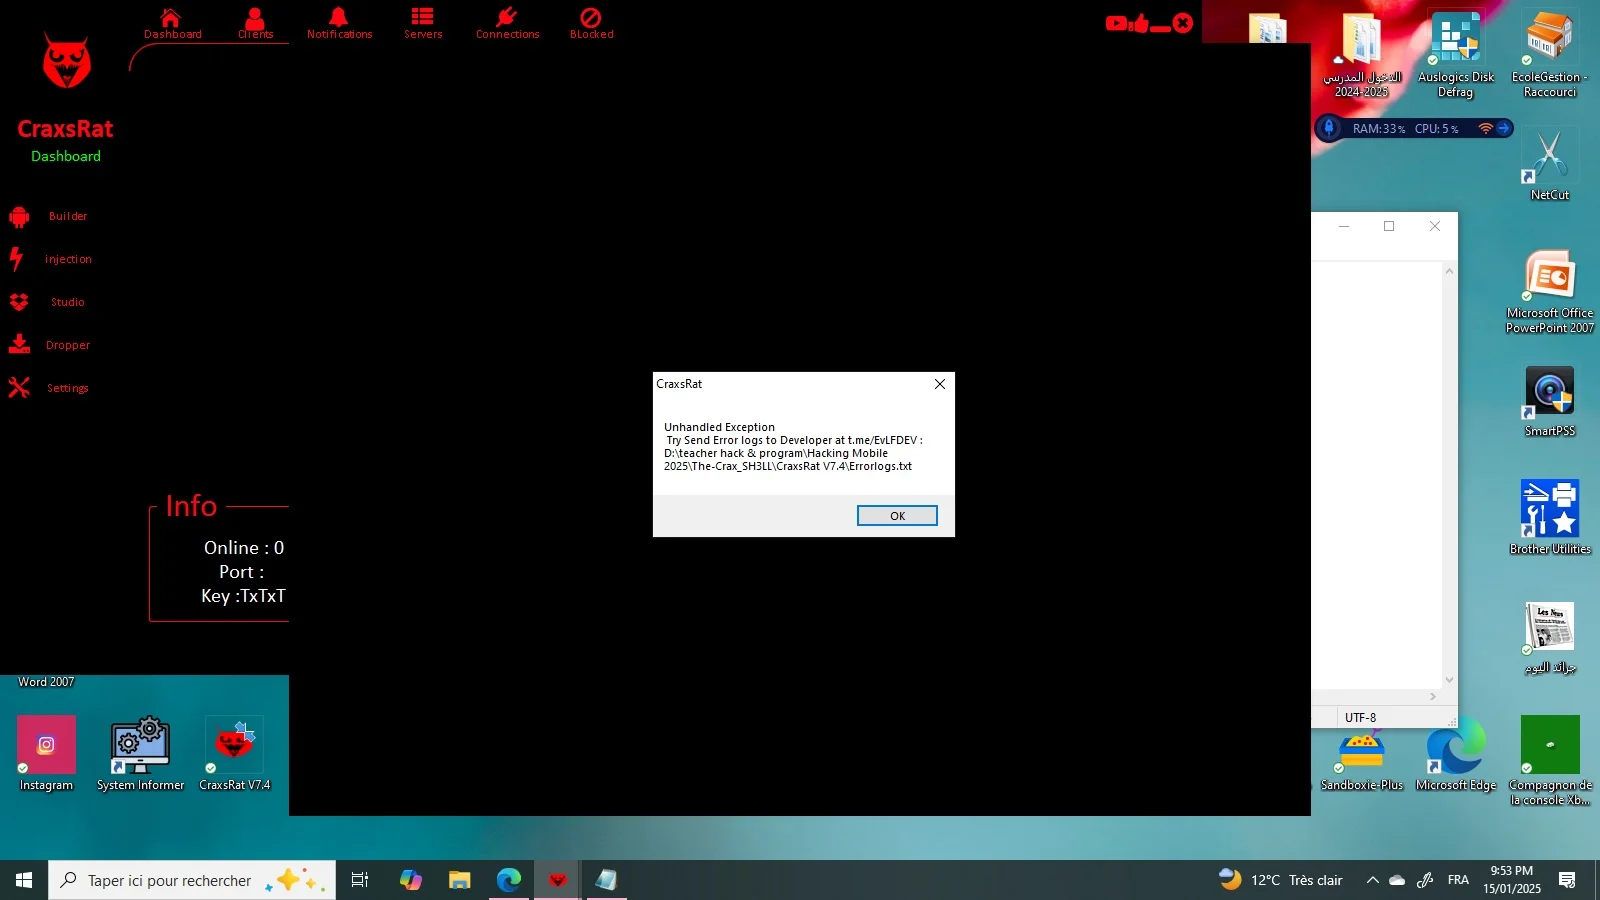Click the red YouTube icon
1600x900 pixels.
pyautogui.click(x=1116, y=23)
